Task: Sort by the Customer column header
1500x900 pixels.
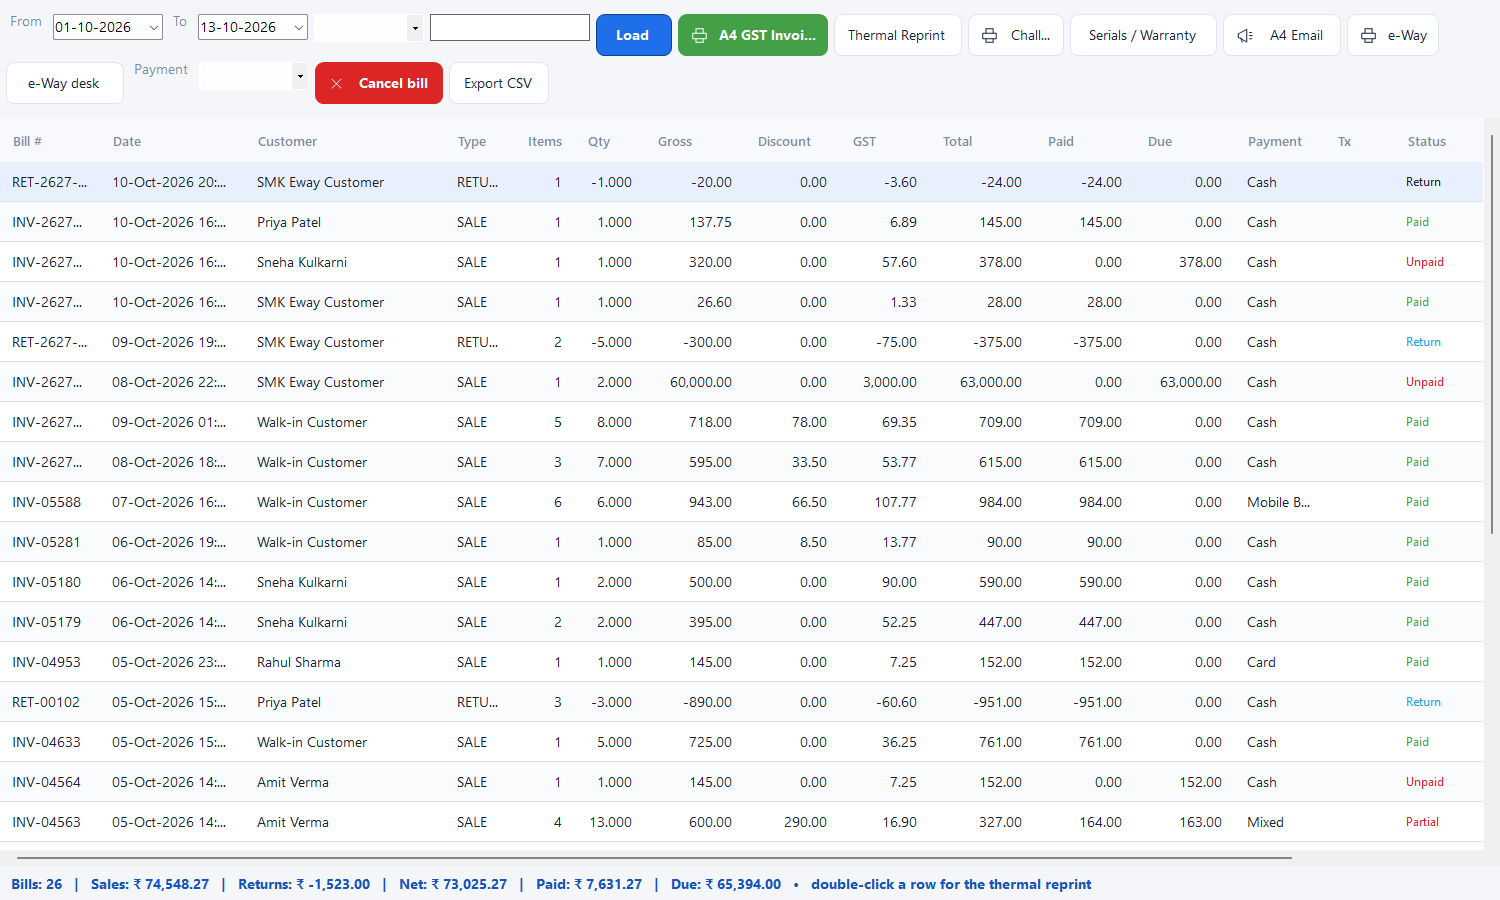Action: 287,141
